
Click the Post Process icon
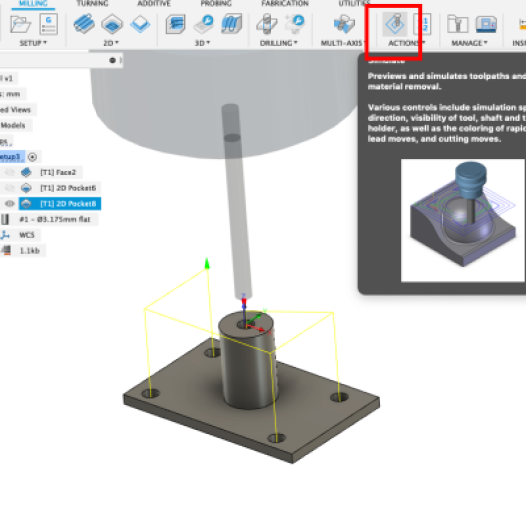[x=422, y=24]
